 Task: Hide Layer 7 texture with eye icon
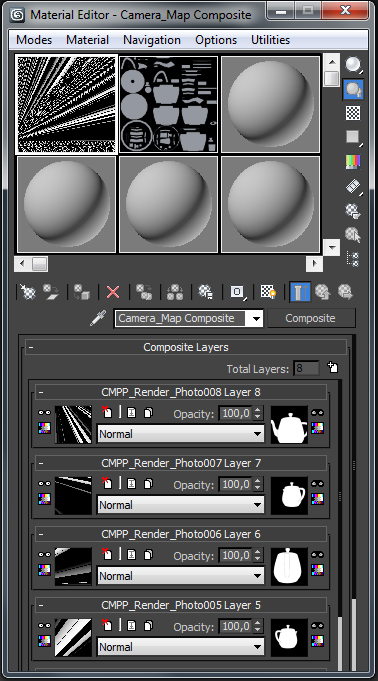[x=44, y=483]
